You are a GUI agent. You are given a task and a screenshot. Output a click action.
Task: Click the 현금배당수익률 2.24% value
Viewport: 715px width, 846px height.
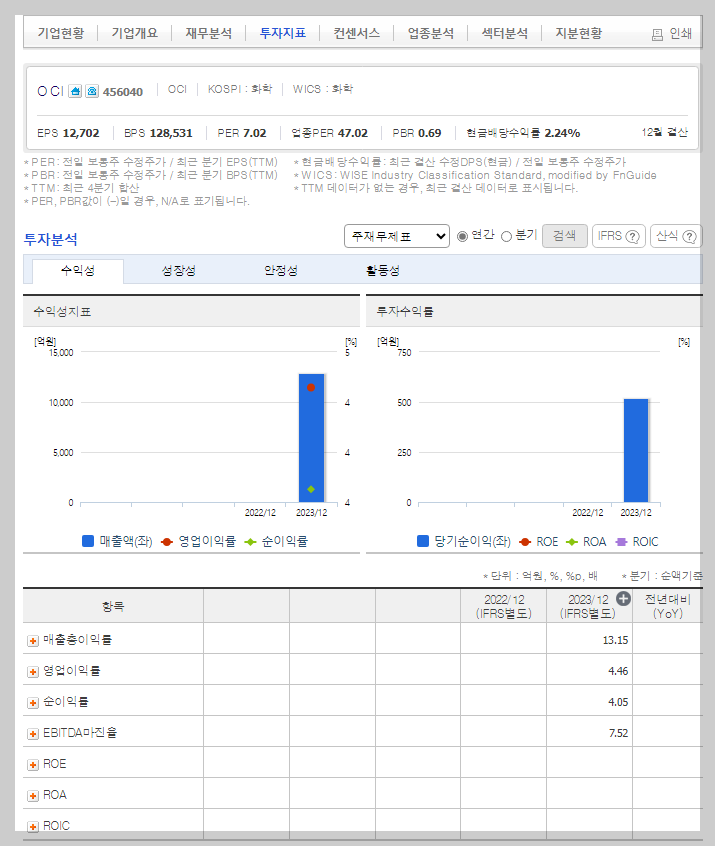562,133
